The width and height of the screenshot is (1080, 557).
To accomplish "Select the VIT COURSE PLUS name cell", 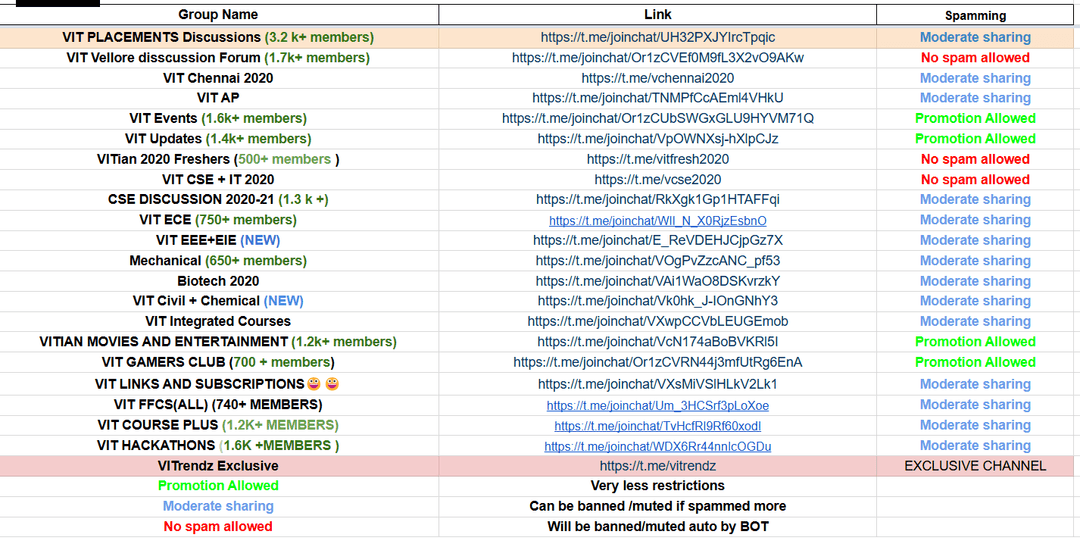I will pyautogui.click(x=218, y=425).
